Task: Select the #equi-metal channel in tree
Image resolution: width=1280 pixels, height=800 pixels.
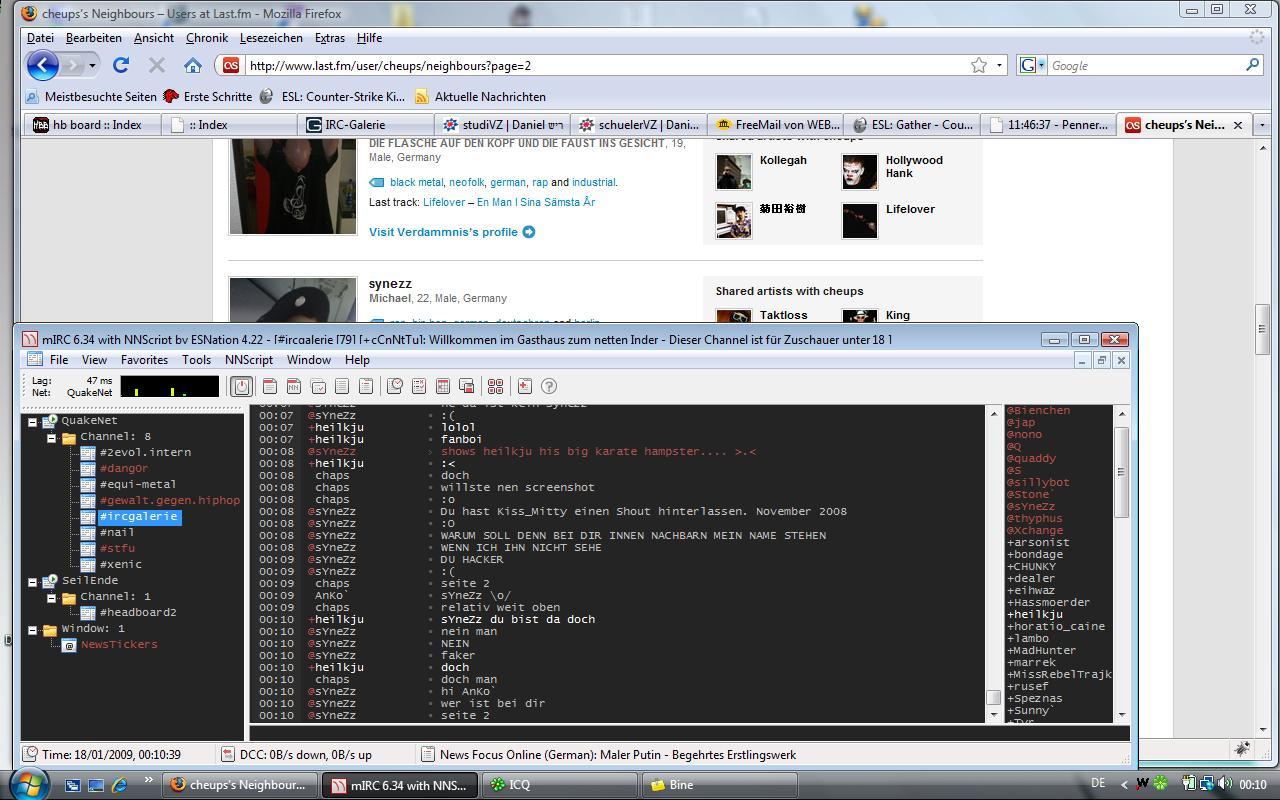Action: tap(137, 484)
